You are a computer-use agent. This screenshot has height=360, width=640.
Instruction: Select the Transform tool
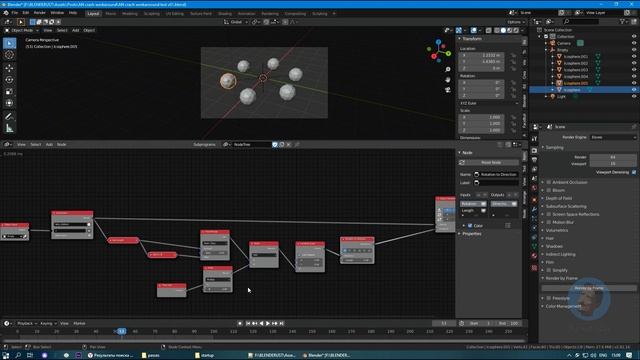point(9,103)
